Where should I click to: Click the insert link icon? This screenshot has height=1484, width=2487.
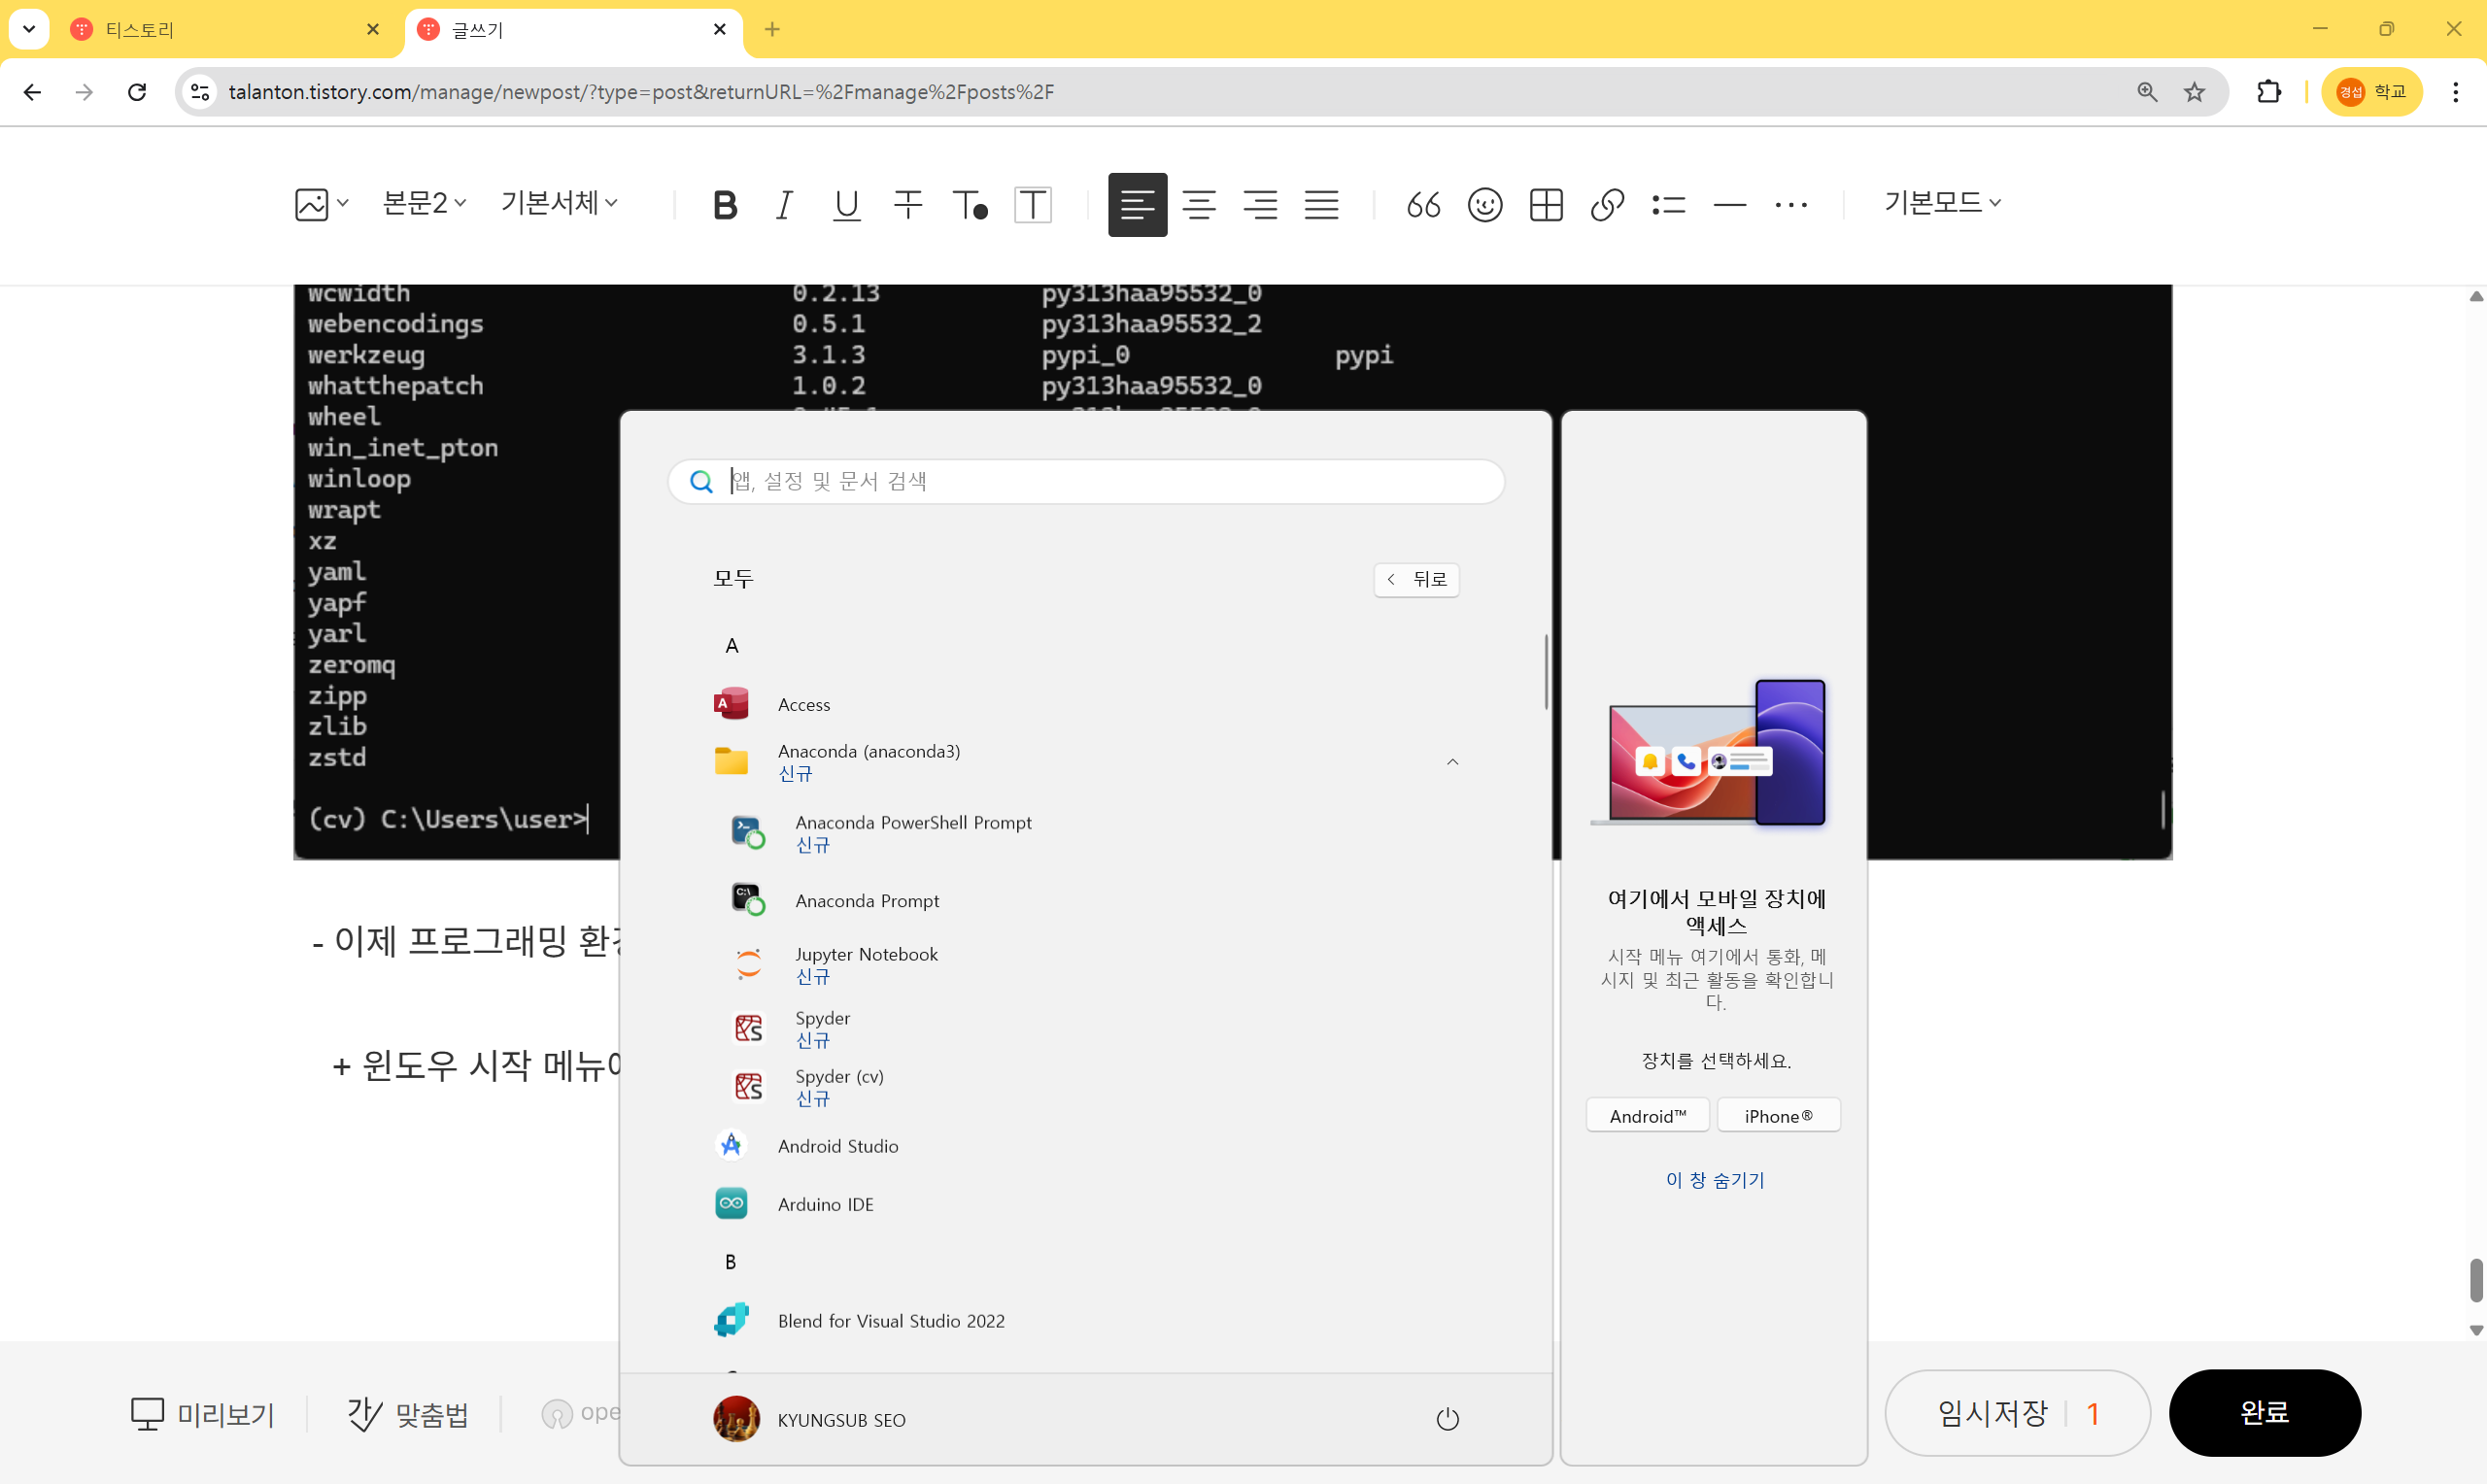[1607, 205]
